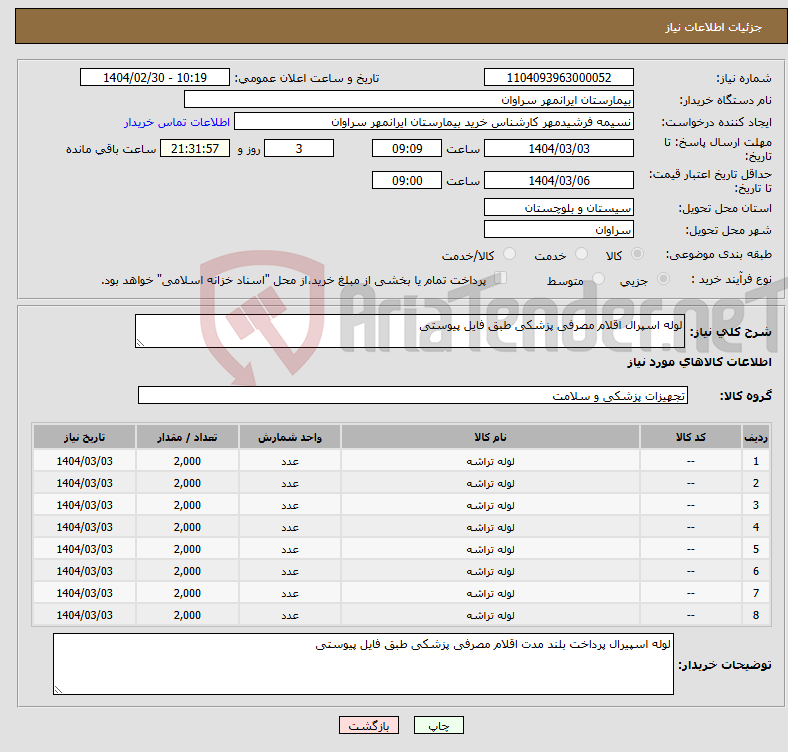Click quantity 2,000 in row 8
This screenshot has width=788, height=752.
tap(187, 615)
